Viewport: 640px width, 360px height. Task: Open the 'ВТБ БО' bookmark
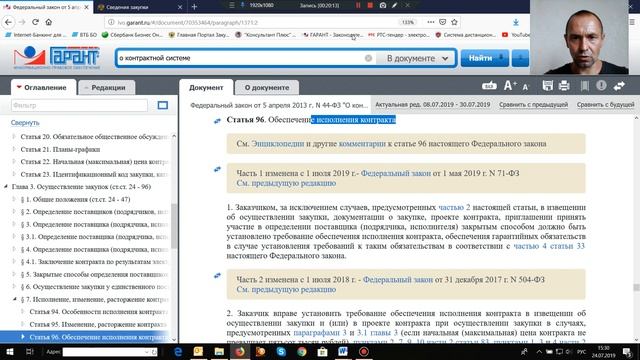(84, 35)
